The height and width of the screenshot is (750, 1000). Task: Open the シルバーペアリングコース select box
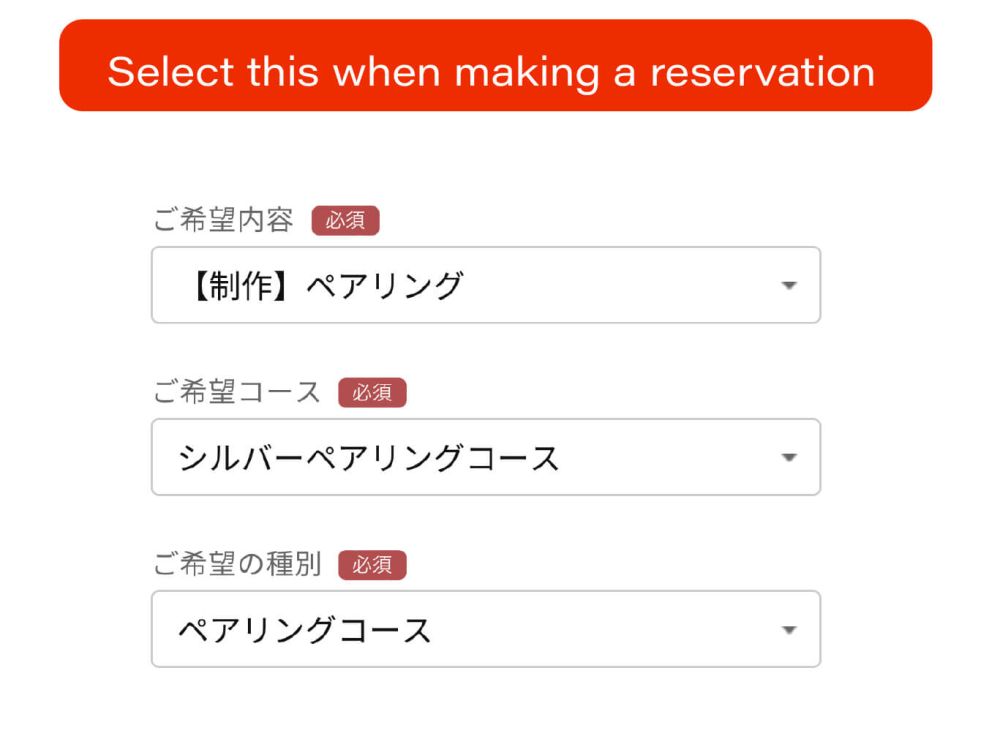pos(486,457)
